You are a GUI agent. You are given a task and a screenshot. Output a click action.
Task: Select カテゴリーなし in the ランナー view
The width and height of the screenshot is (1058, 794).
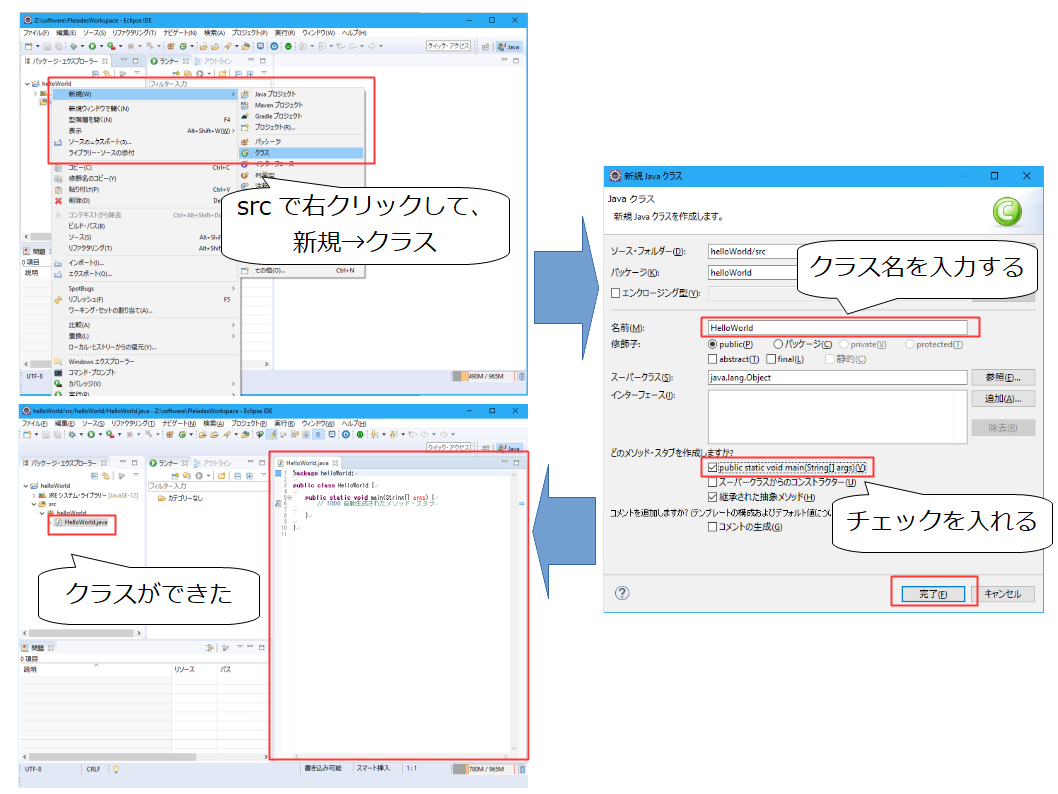[180, 498]
